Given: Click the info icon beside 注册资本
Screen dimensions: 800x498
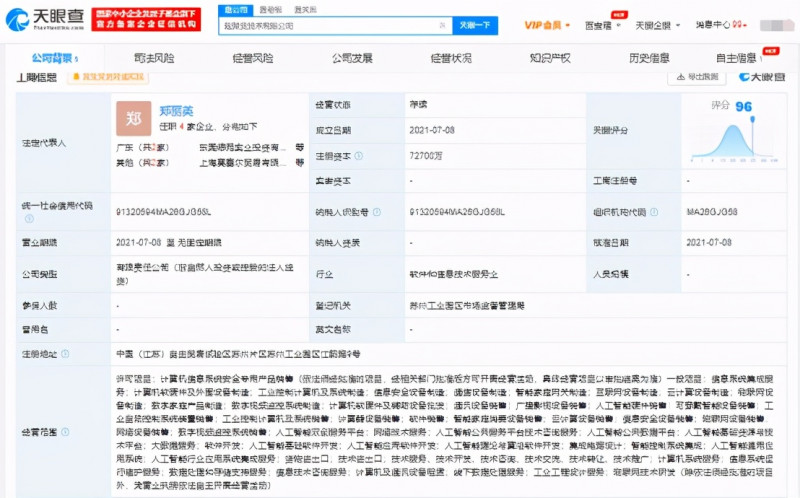Looking at the screenshot, I should click(361, 156).
